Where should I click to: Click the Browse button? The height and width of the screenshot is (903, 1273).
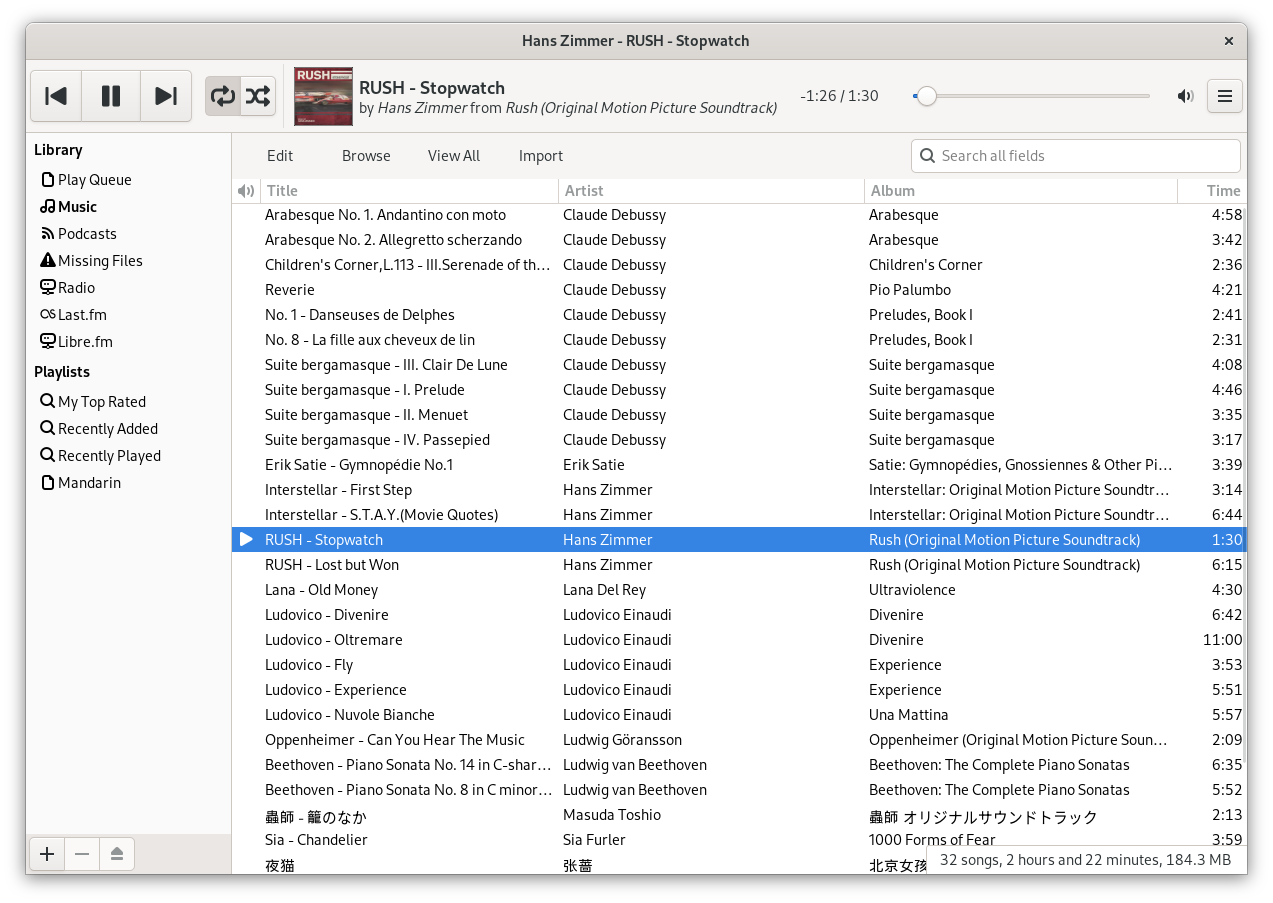tap(365, 156)
